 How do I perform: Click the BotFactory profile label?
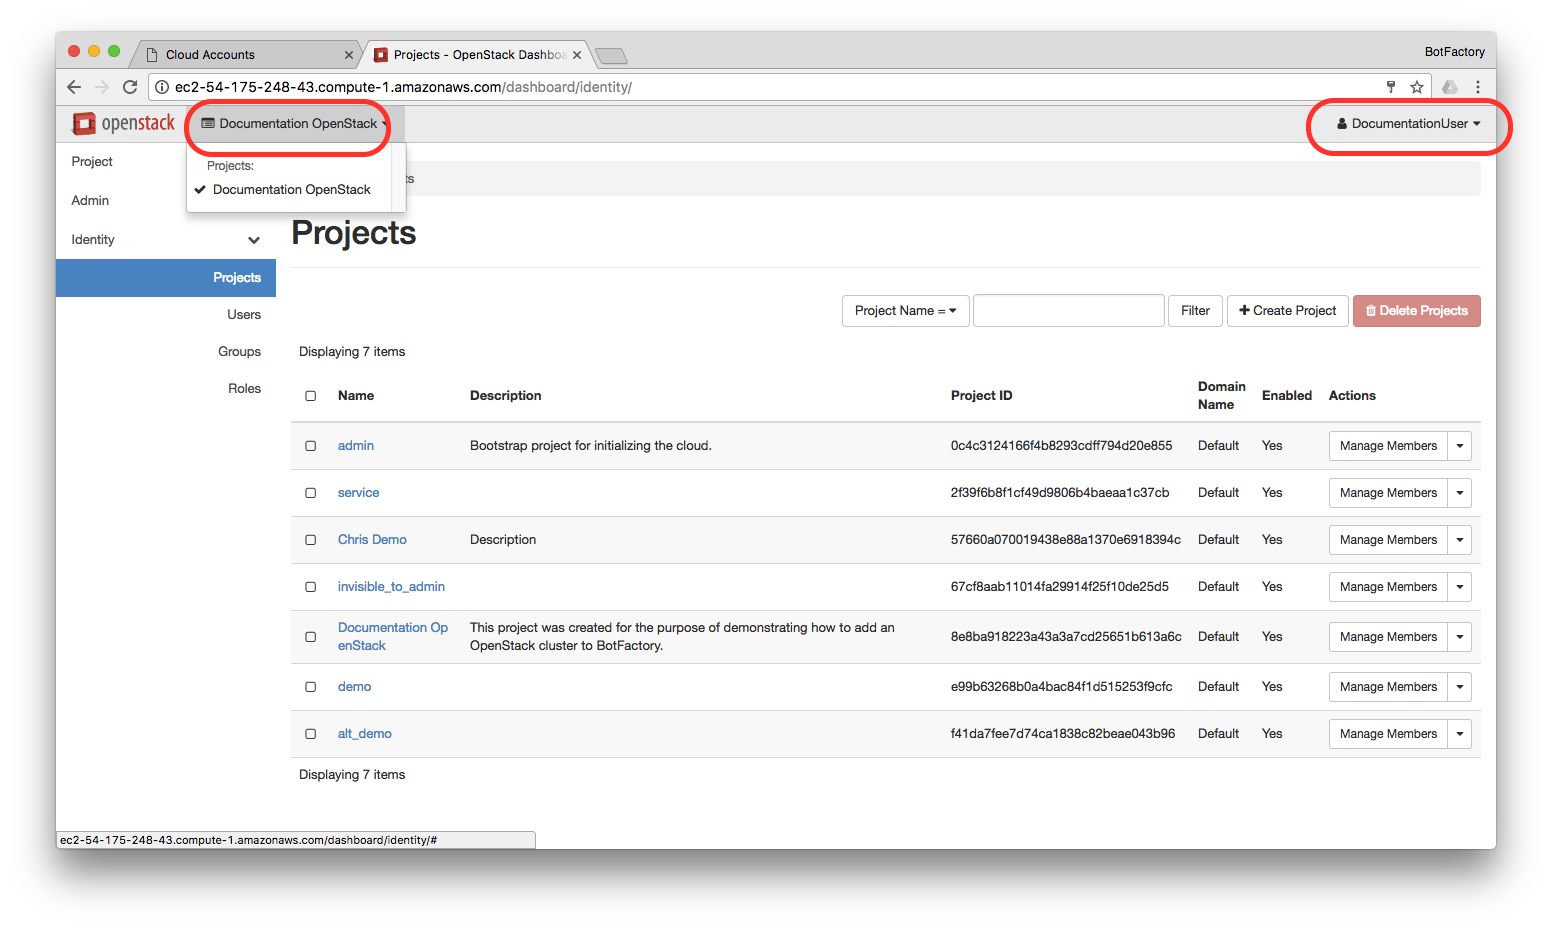click(x=1454, y=52)
